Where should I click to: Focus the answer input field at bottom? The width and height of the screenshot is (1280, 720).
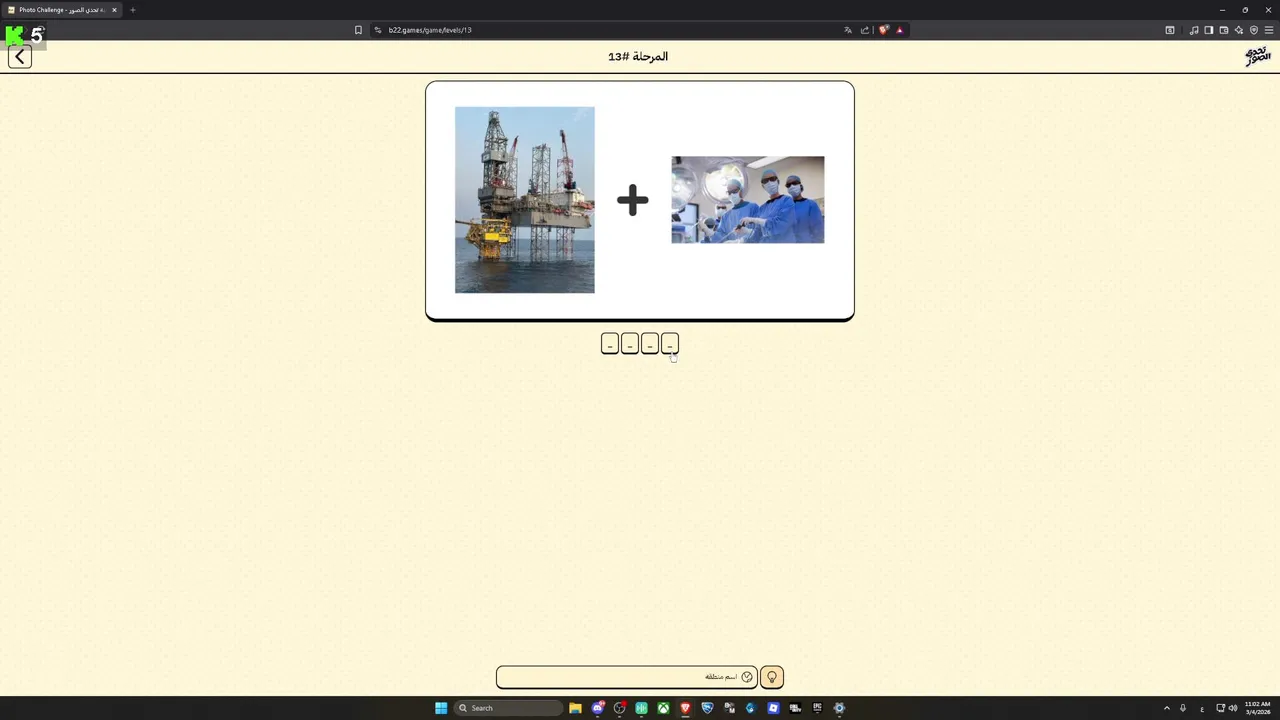(x=626, y=677)
